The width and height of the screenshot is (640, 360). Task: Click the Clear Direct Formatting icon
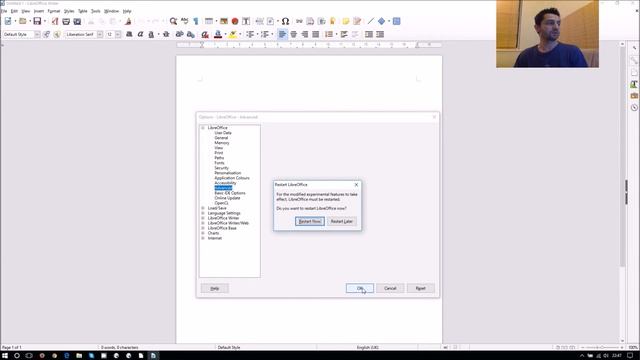coord(205,34)
